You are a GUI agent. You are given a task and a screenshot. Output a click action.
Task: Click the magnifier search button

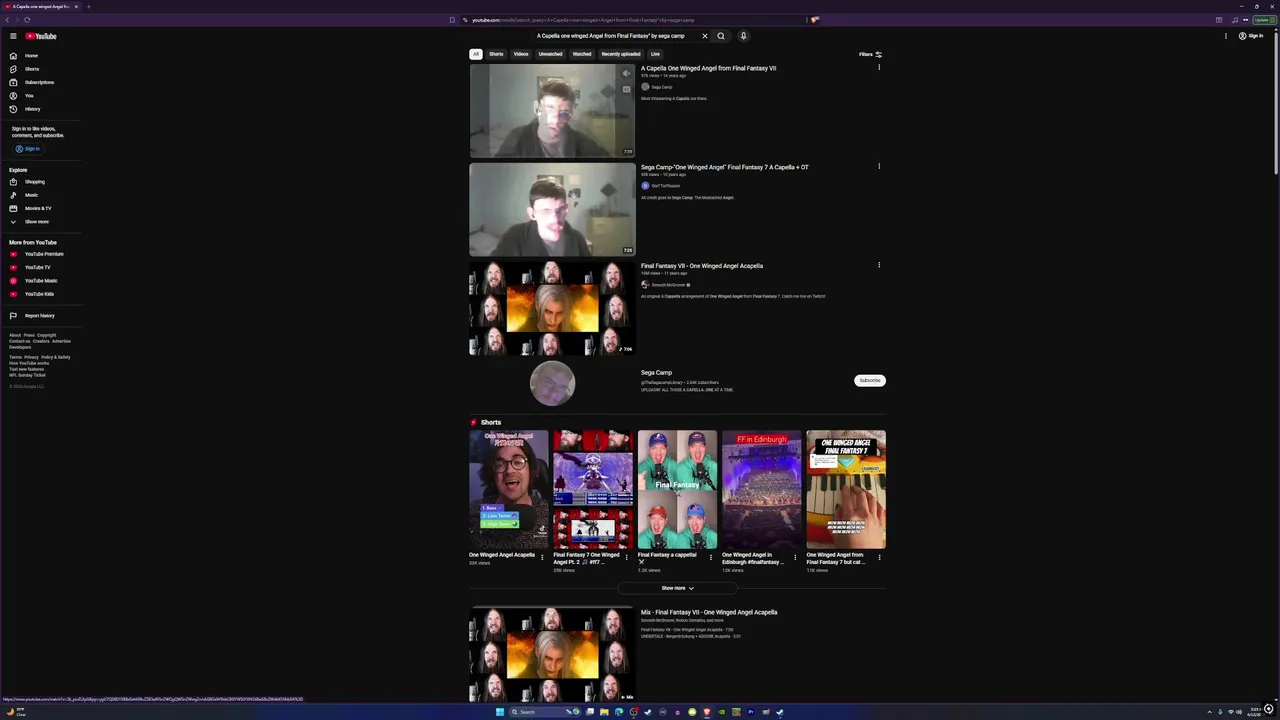(x=721, y=36)
